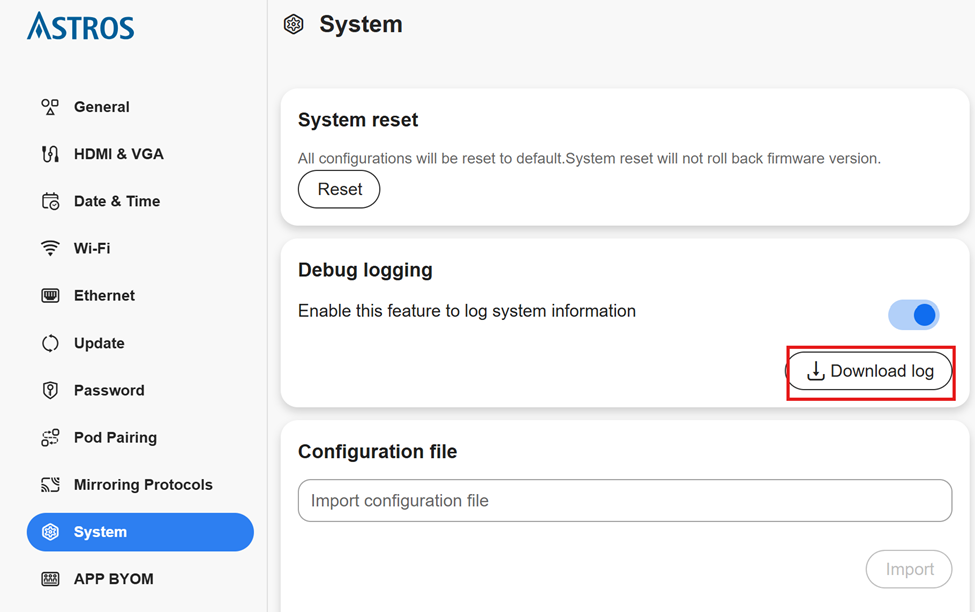Click the Pod Pairing icon
Image resolution: width=975 pixels, height=612 pixels.
pos(50,438)
